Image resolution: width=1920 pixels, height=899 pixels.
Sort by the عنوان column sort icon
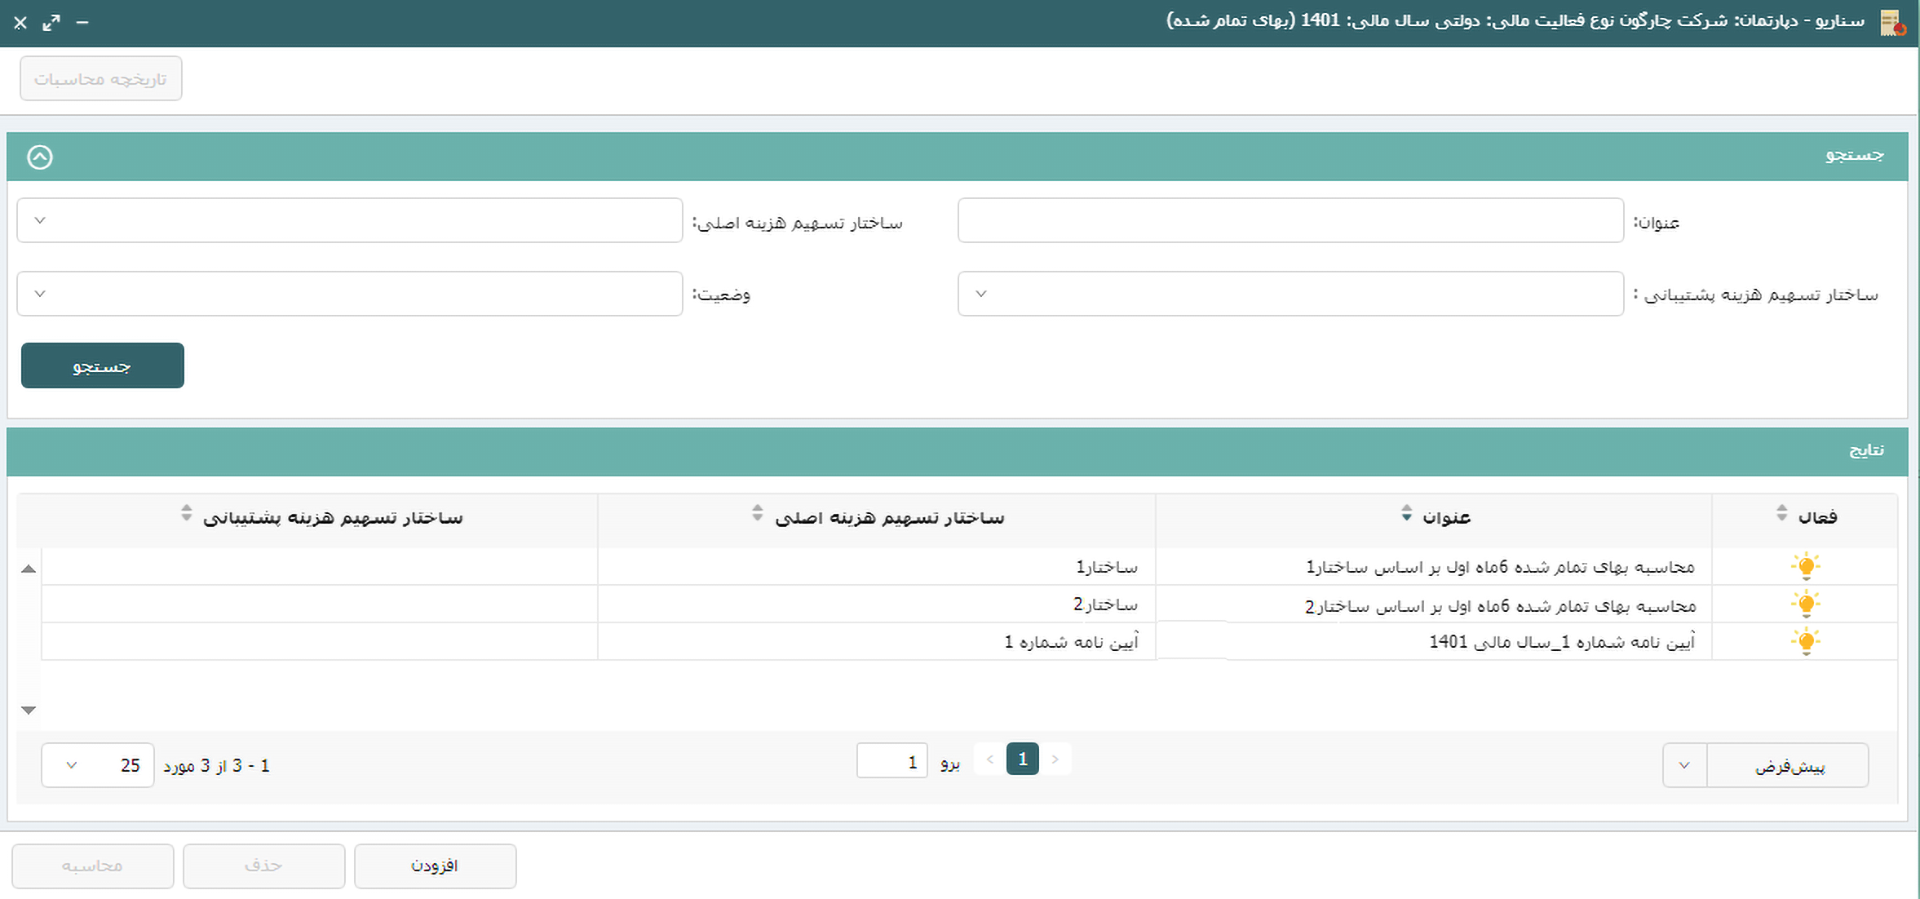pos(1407,514)
